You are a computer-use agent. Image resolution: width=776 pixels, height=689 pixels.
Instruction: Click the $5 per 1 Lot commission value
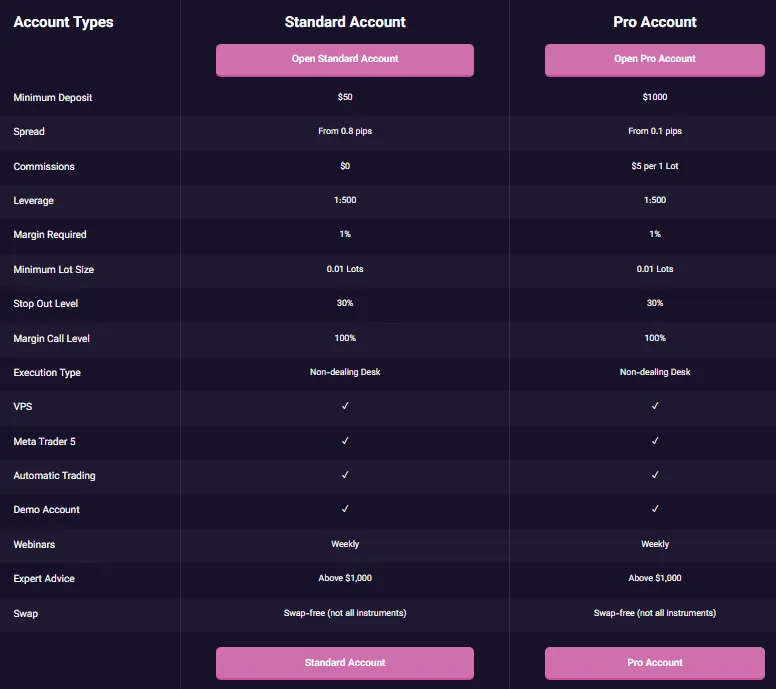[x=655, y=166]
